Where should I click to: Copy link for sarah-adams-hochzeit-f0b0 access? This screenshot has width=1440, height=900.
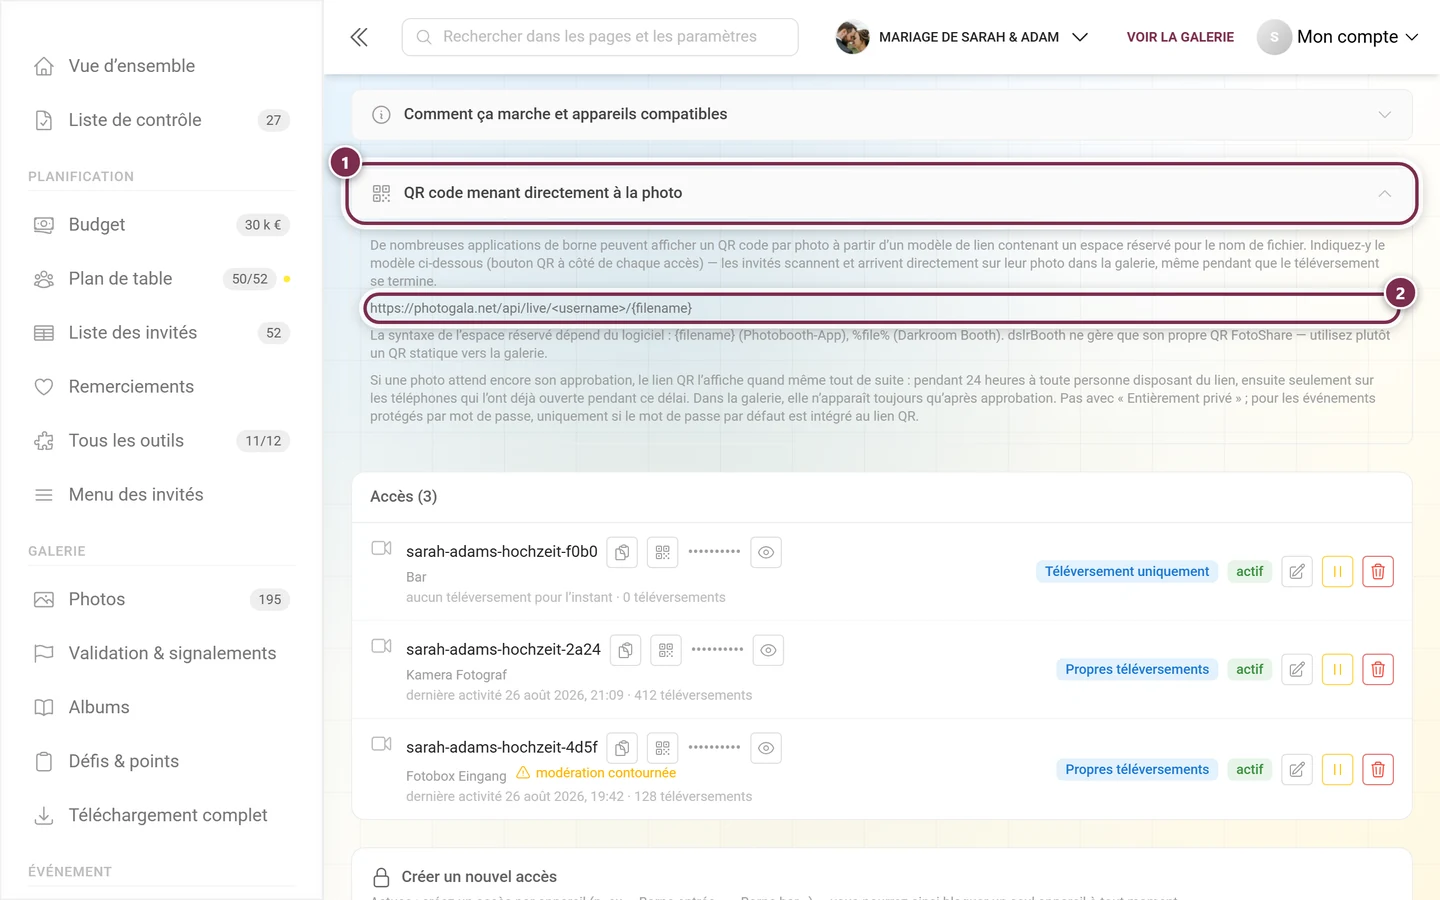click(622, 552)
